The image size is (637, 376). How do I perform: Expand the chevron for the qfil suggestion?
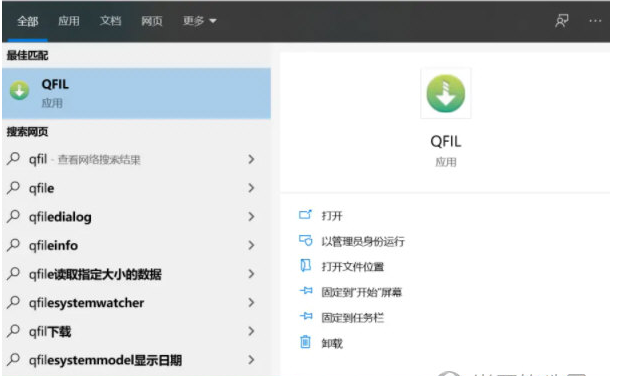tap(251, 159)
